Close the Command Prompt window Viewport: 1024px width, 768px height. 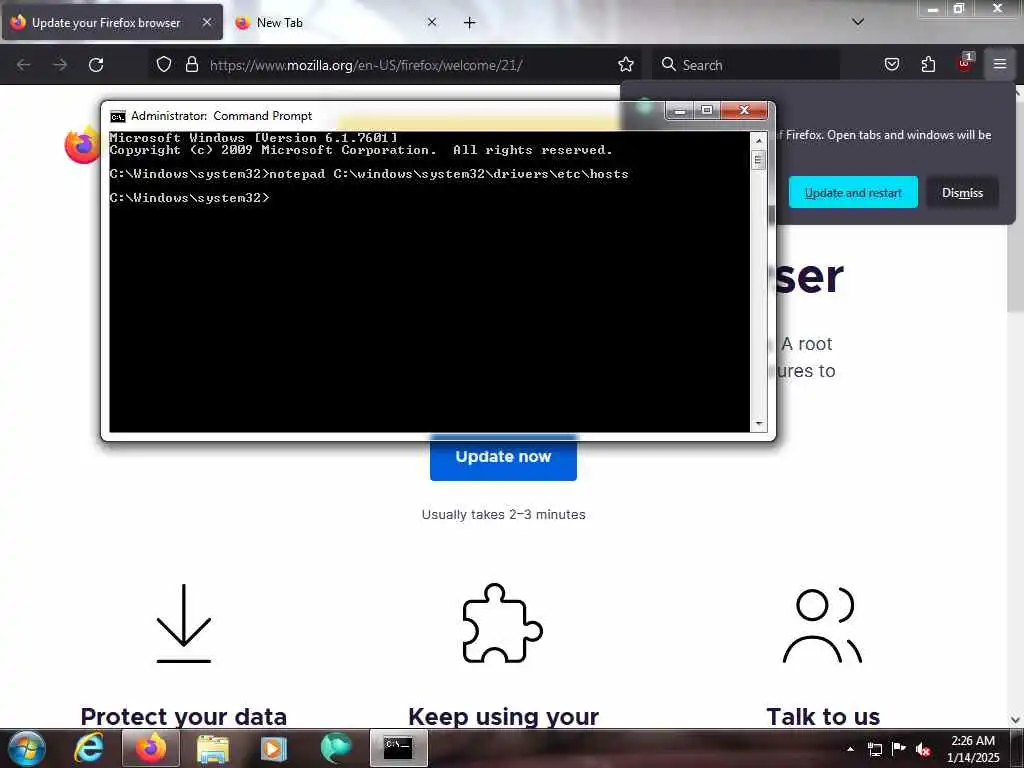pyautogui.click(x=744, y=110)
